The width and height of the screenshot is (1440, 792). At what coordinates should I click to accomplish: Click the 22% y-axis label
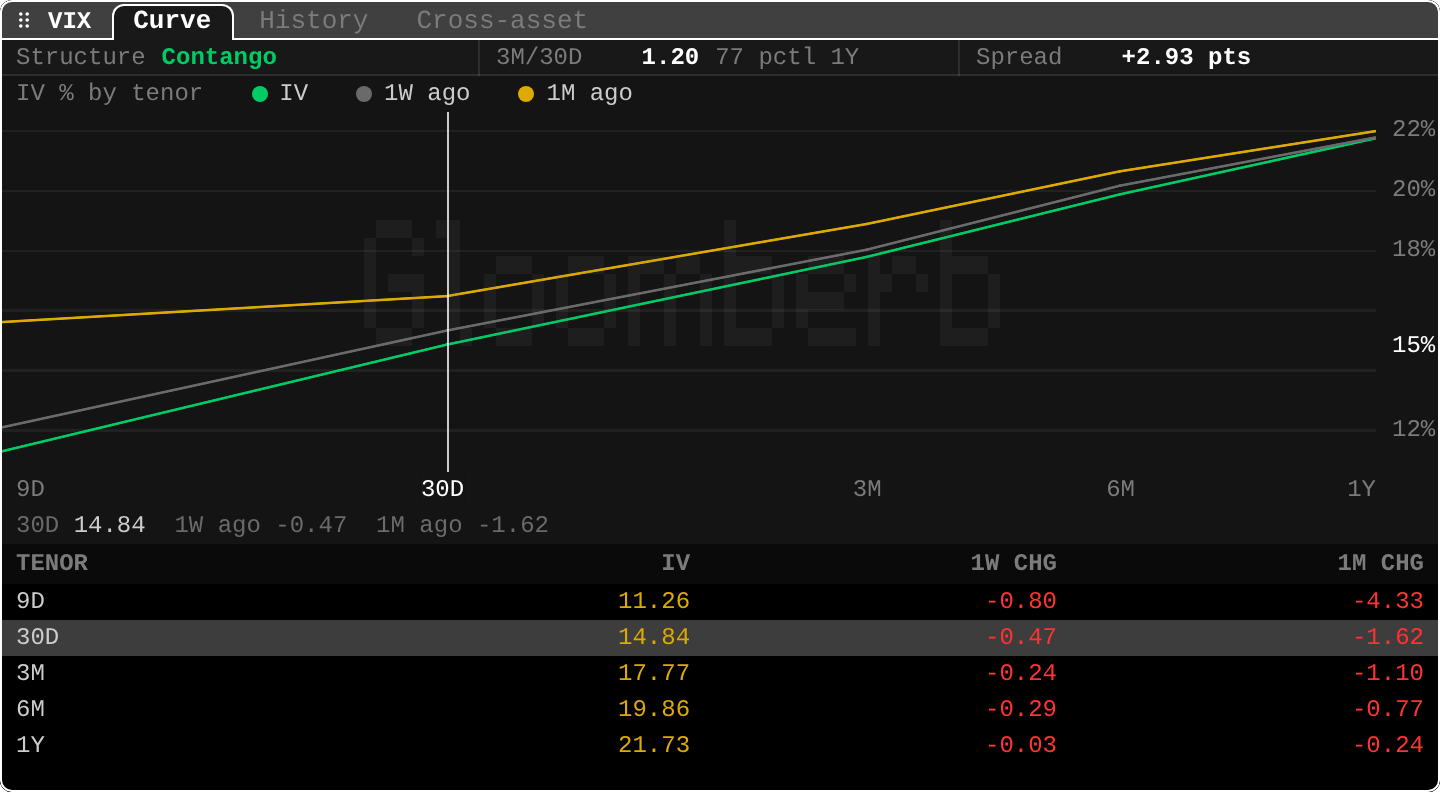[1414, 129]
